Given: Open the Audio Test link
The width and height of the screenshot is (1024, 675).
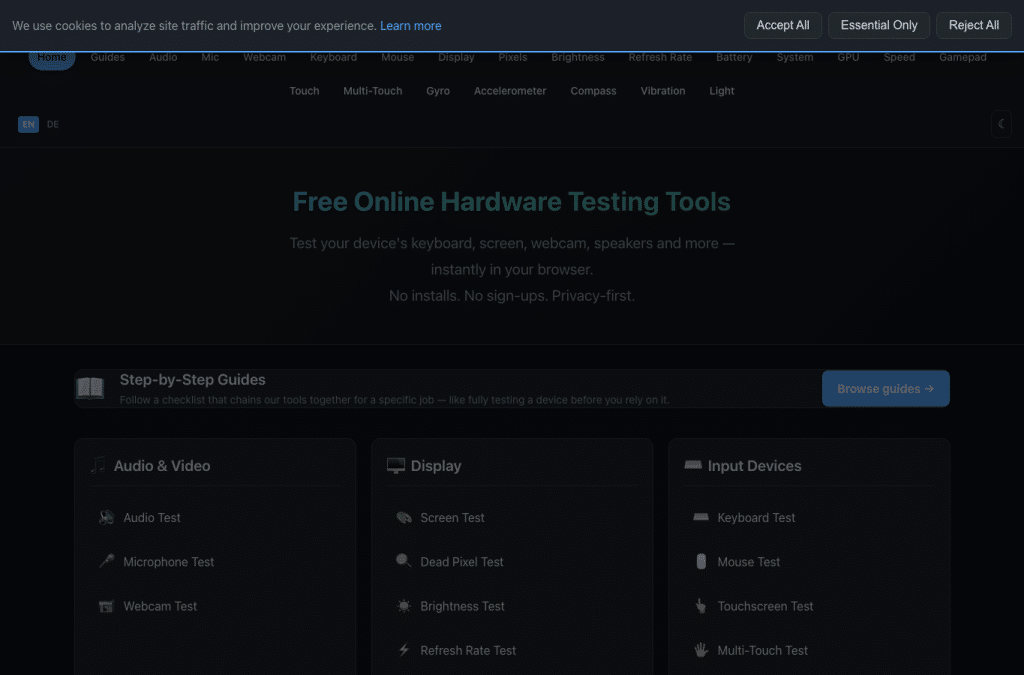Looking at the screenshot, I should coord(152,518).
